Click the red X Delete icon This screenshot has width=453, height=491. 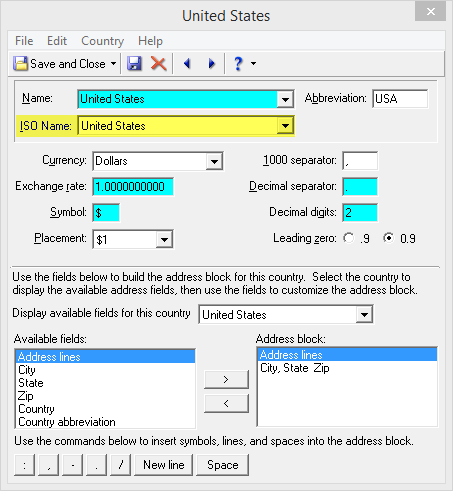(158, 63)
